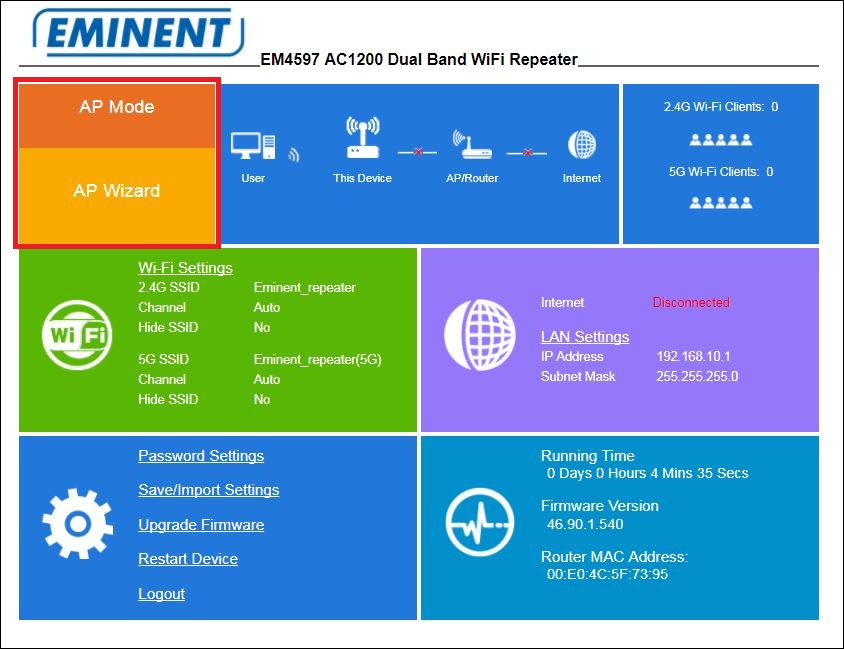Image resolution: width=844 pixels, height=649 pixels.
Task: Click the Firmware Version label
Action: pos(600,506)
